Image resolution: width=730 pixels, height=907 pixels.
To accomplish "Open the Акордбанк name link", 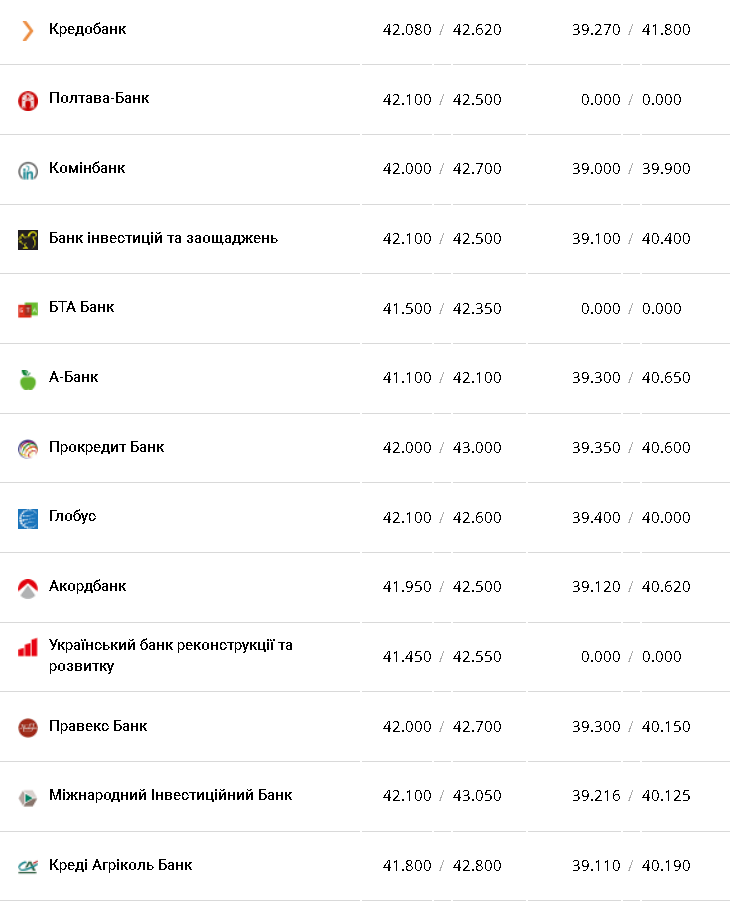I will click(87, 586).
